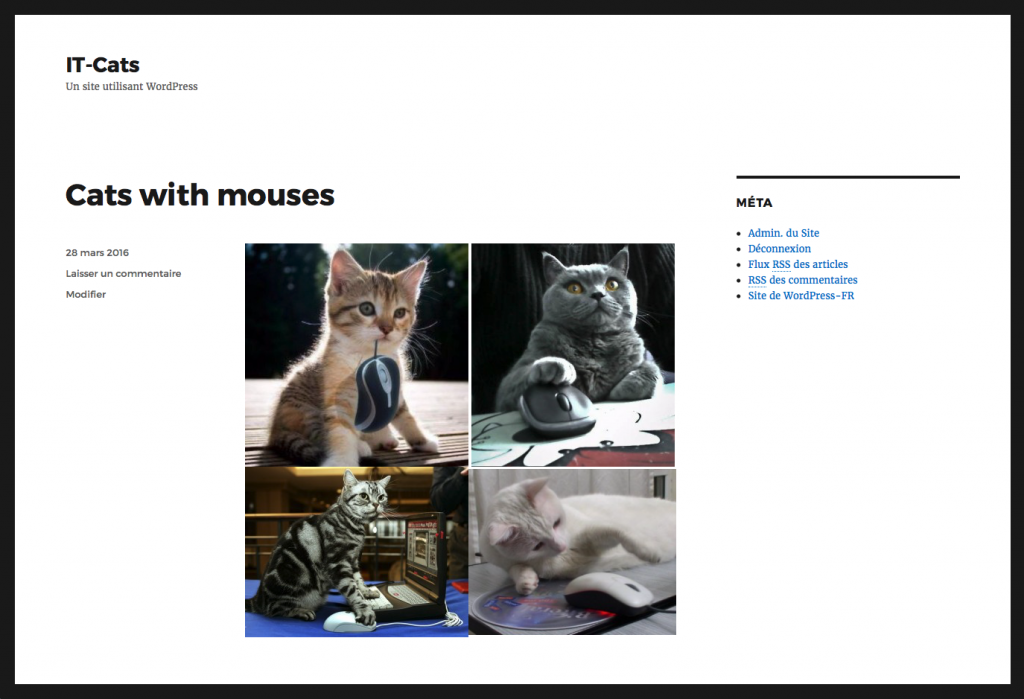Select the tagline Un site utilisant WordPress

[131, 86]
